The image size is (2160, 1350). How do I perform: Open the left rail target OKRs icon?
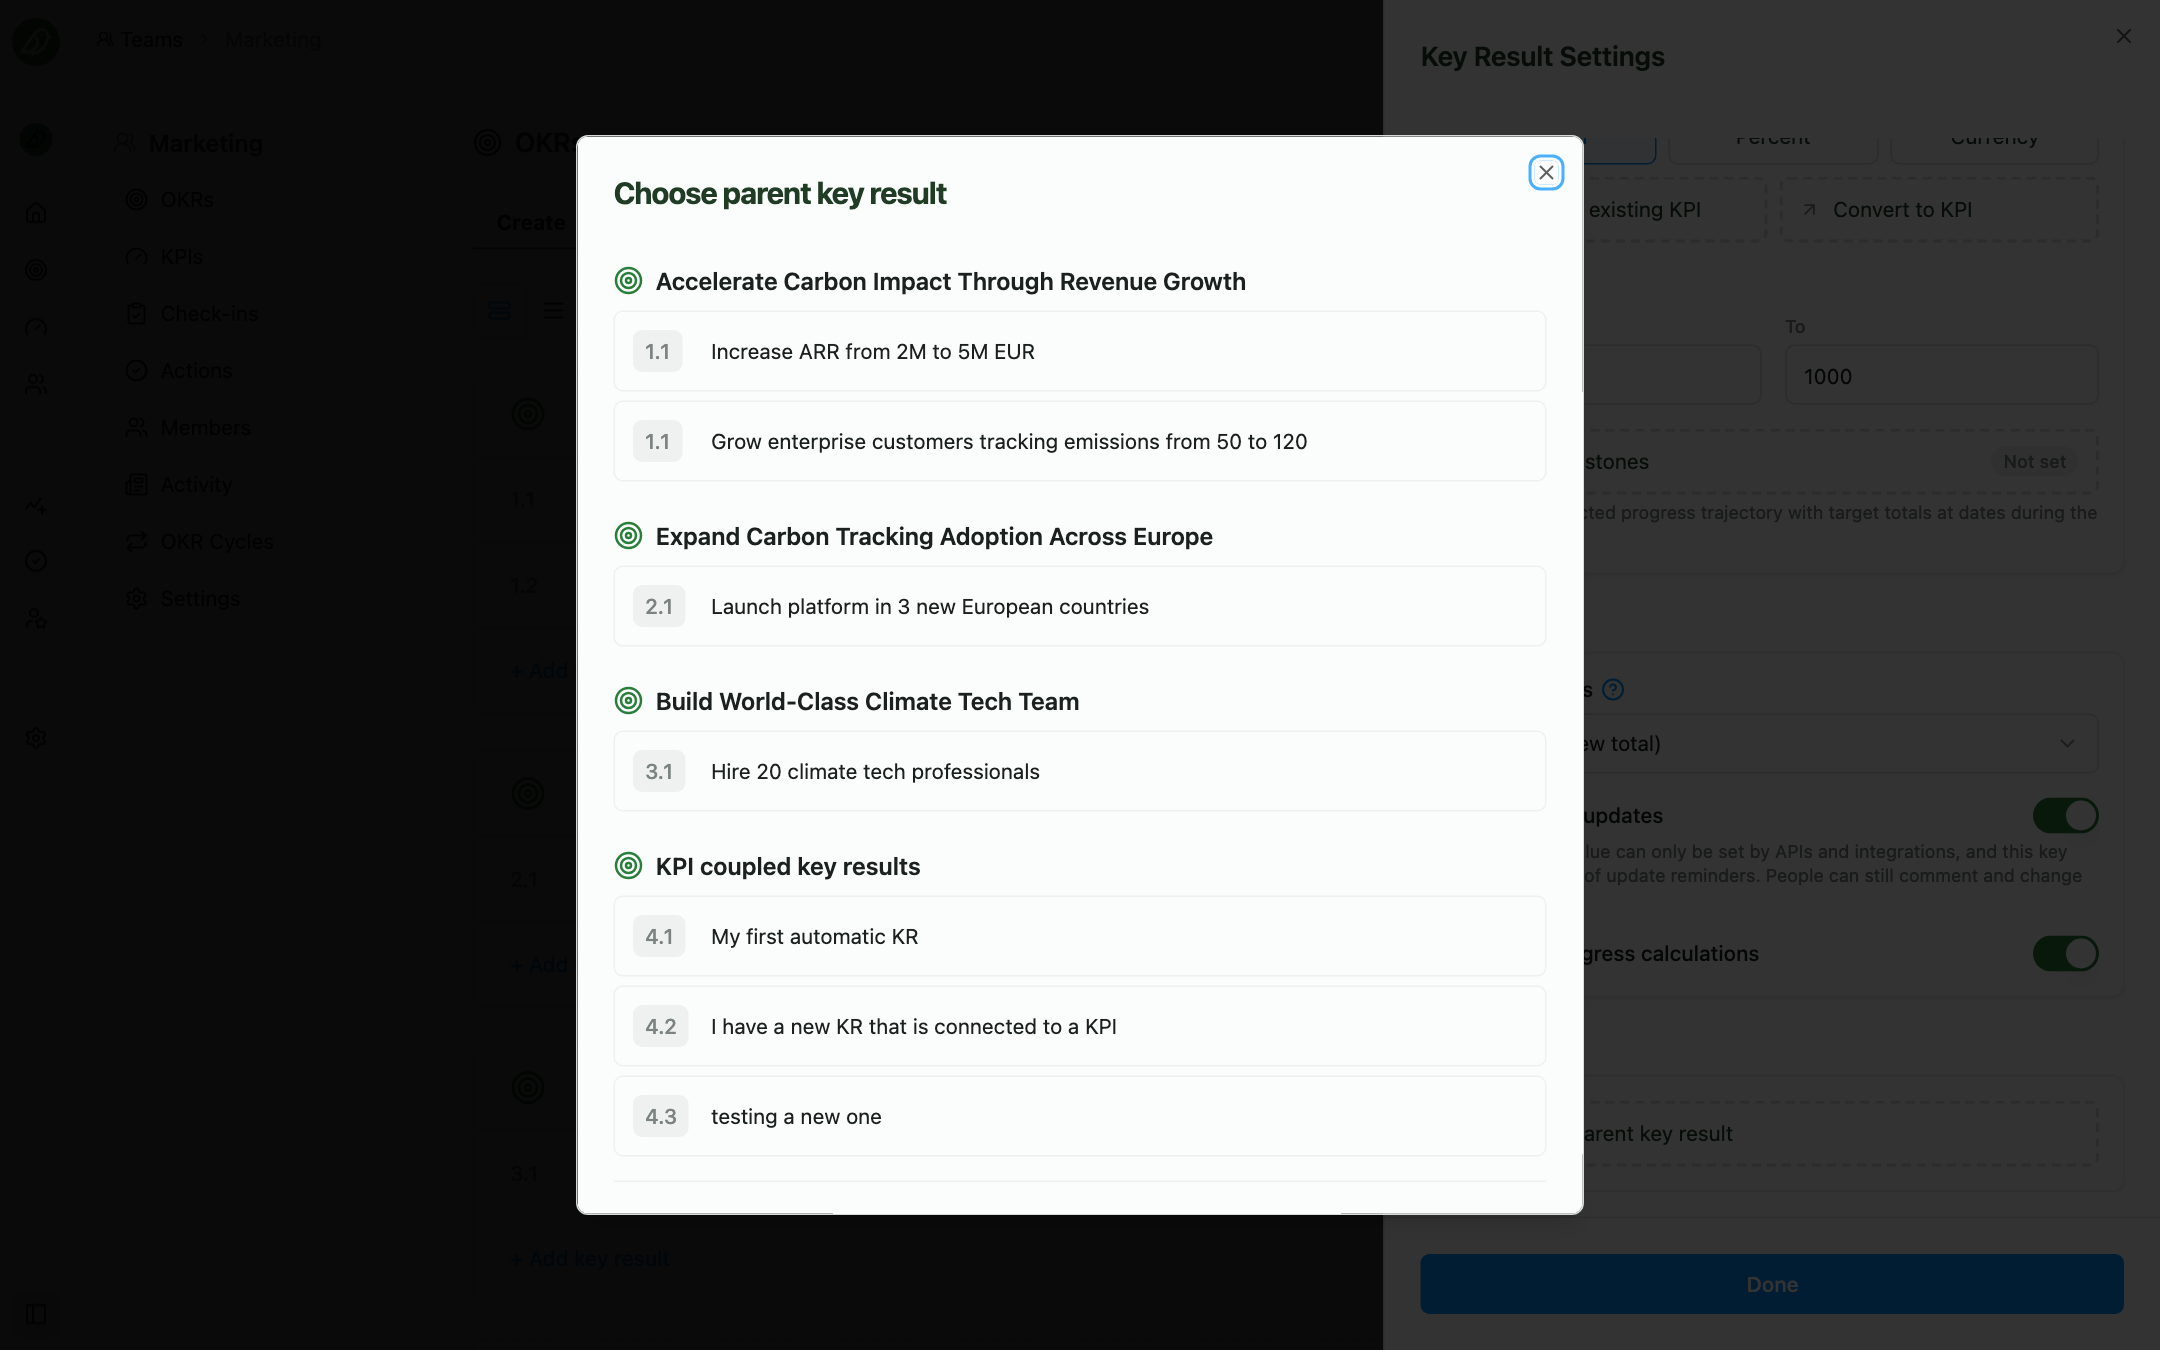36,270
